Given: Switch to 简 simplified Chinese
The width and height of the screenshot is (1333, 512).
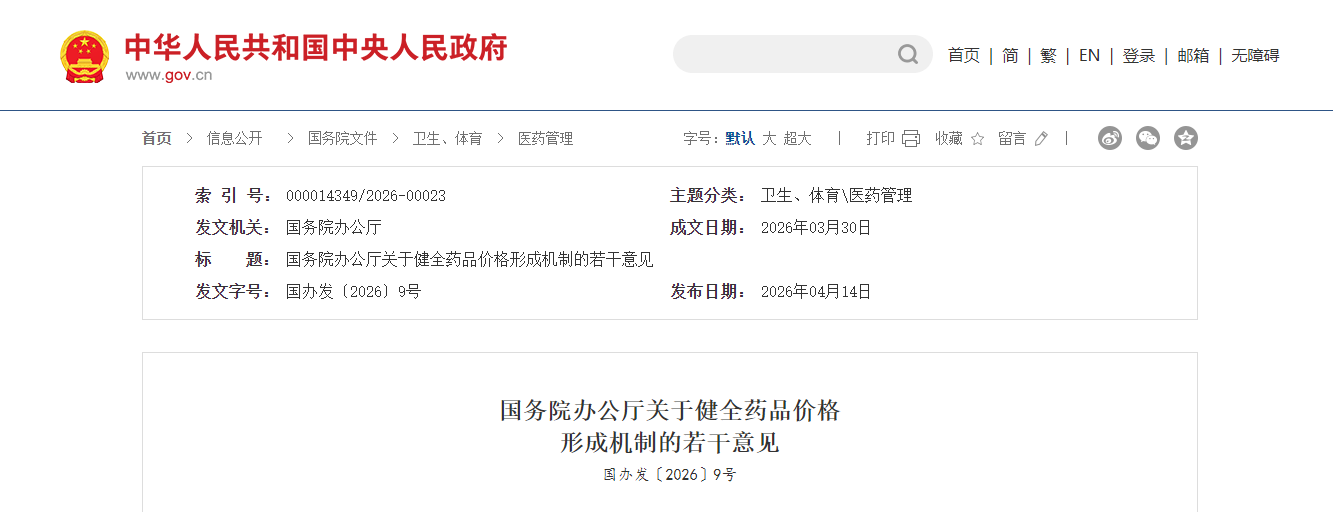Looking at the screenshot, I should pyautogui.click(x=1010, y=56).
